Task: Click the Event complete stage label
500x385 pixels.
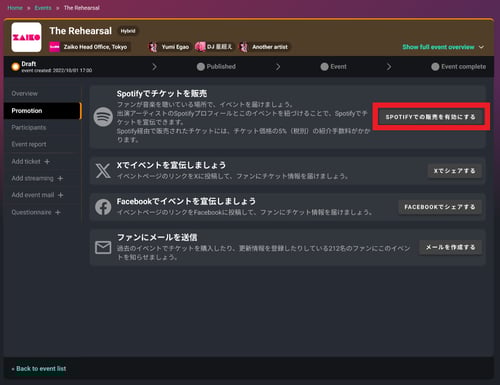Action: point(464,67)
